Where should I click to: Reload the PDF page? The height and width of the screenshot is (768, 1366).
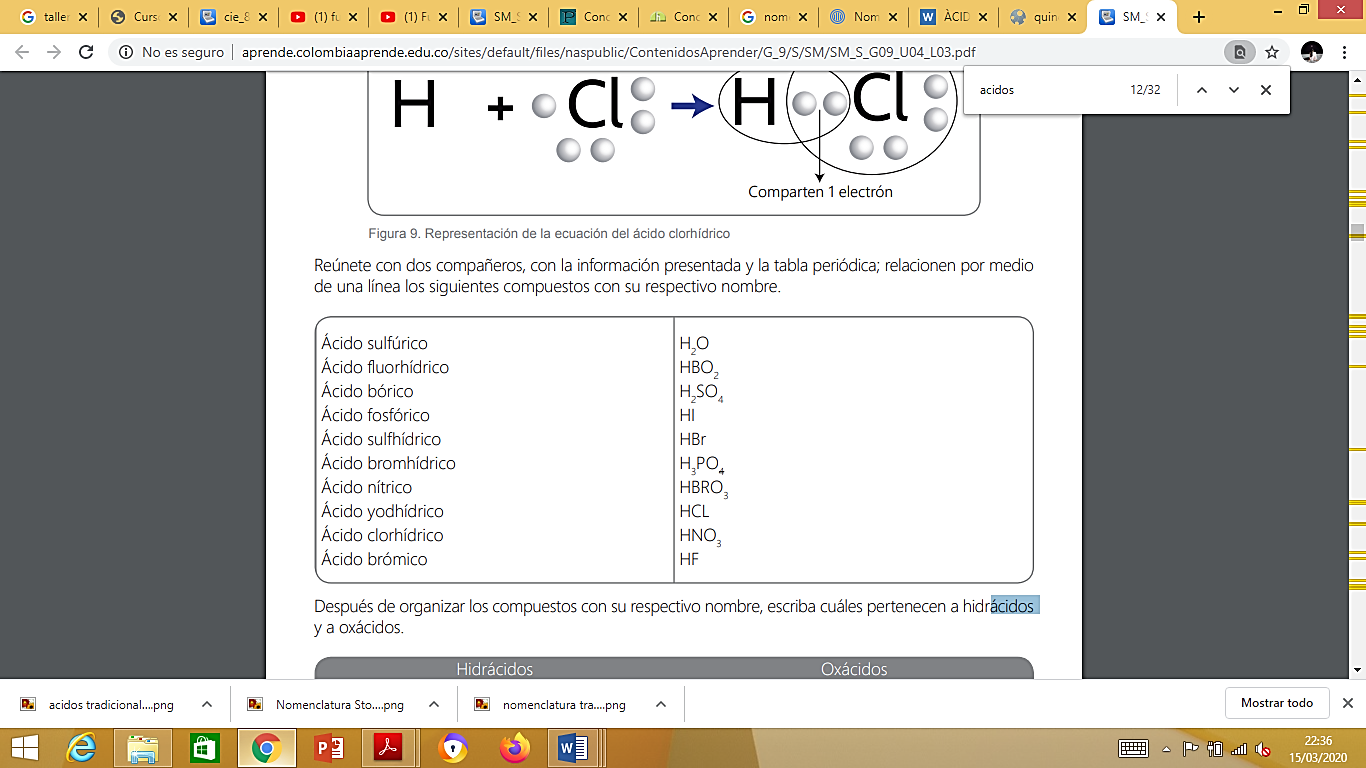86,52
